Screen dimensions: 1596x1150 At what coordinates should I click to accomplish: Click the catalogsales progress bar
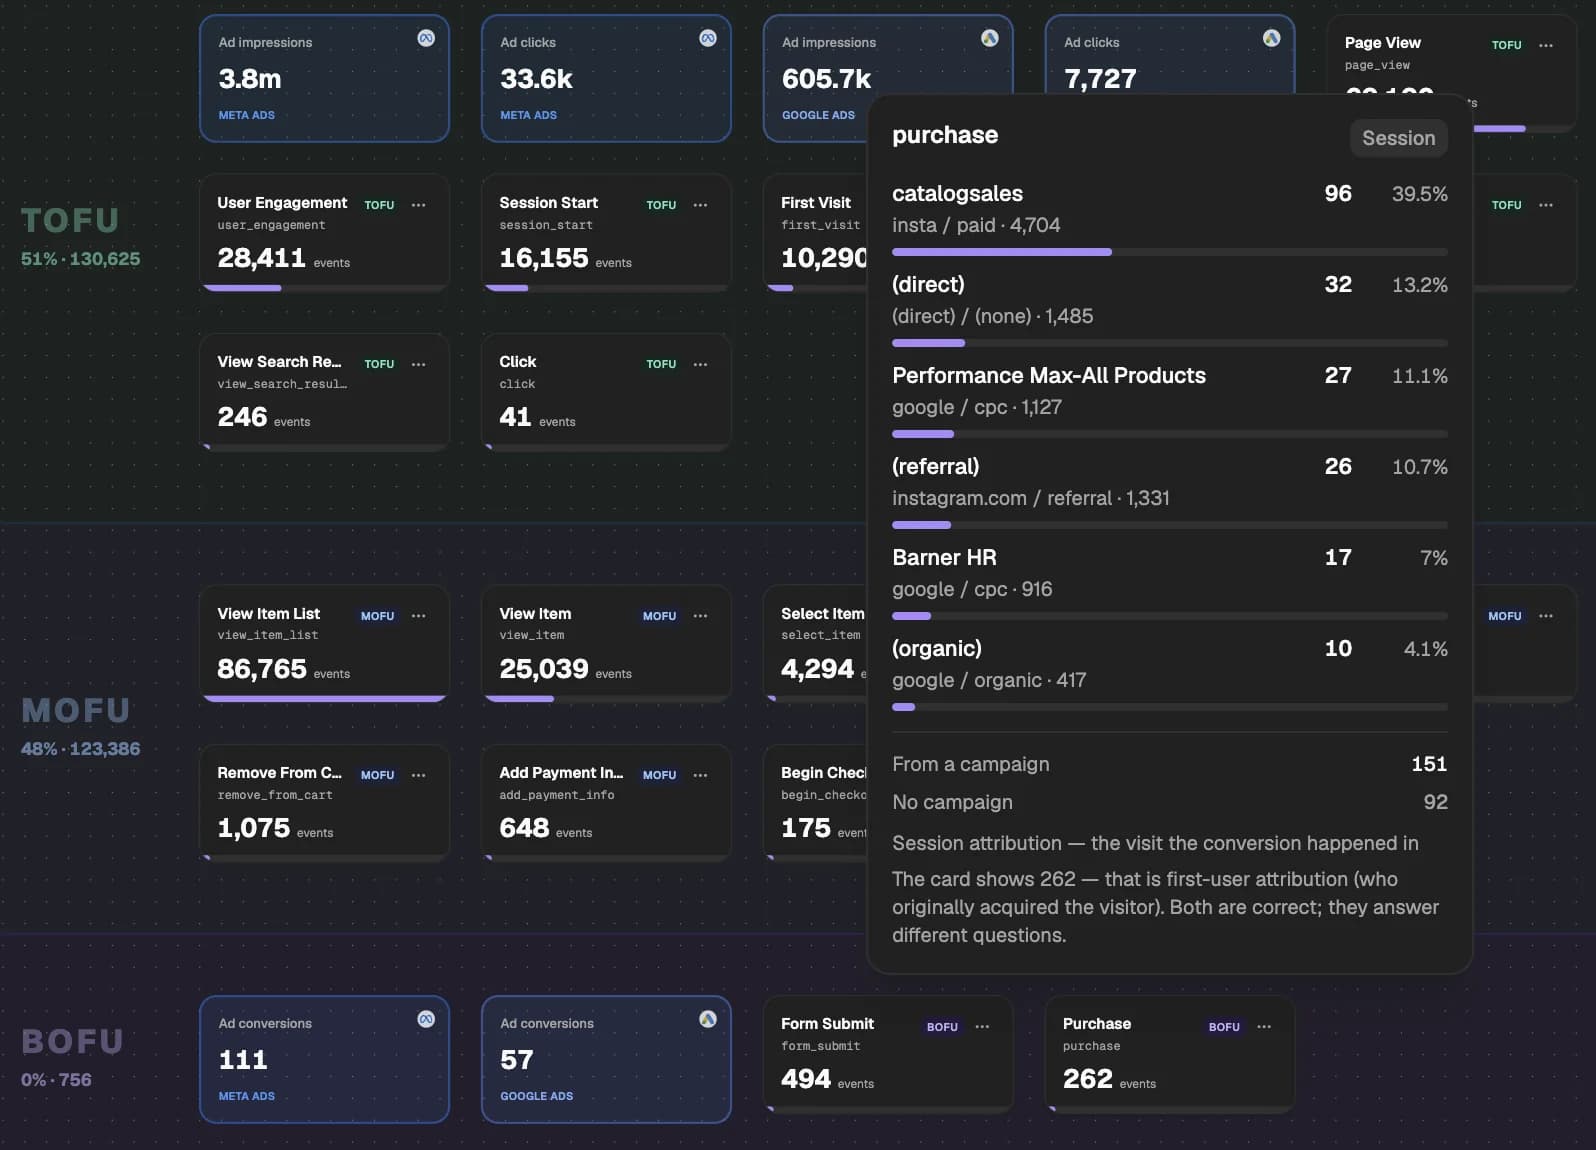pos(1170,252)
